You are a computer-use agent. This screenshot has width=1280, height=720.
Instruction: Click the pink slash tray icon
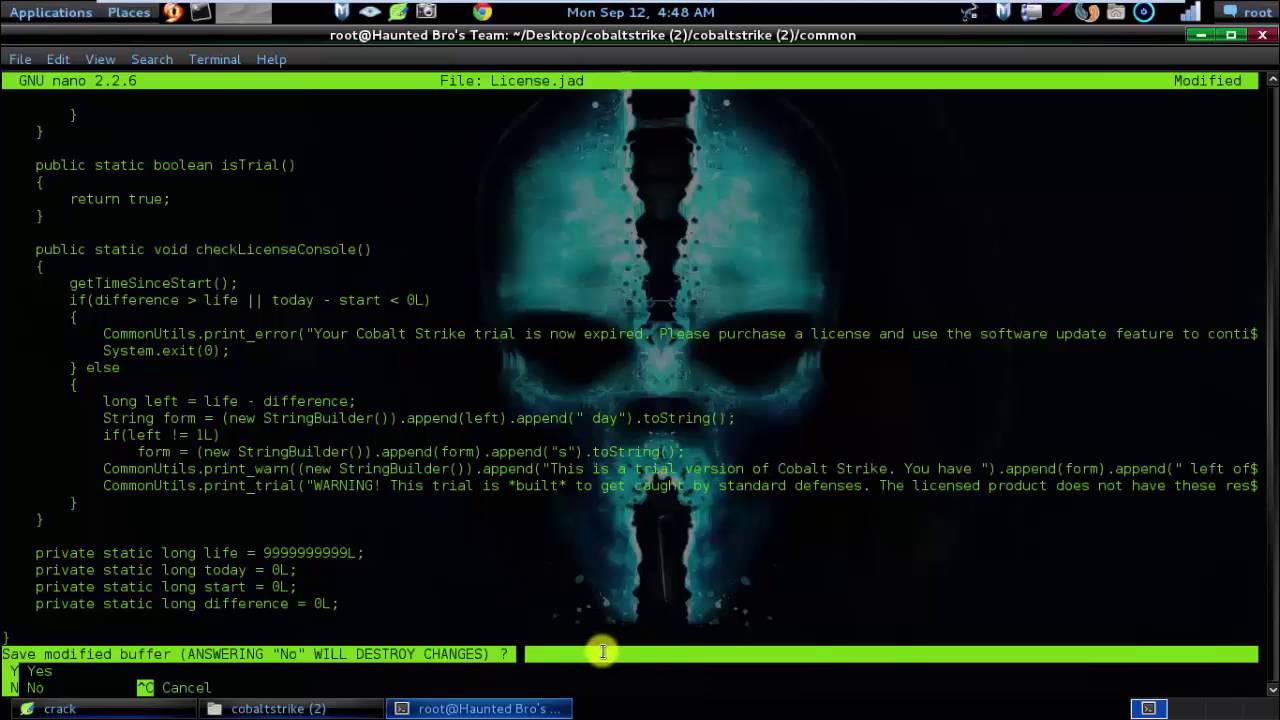tap(1060, 12)
